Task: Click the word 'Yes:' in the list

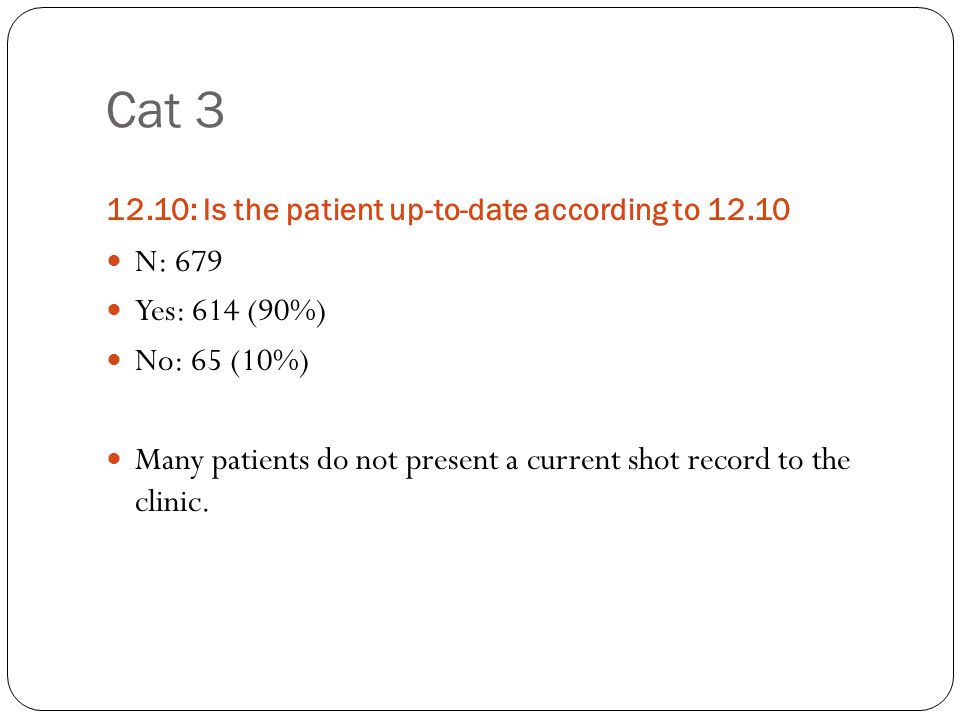Action: click(160, 310)
